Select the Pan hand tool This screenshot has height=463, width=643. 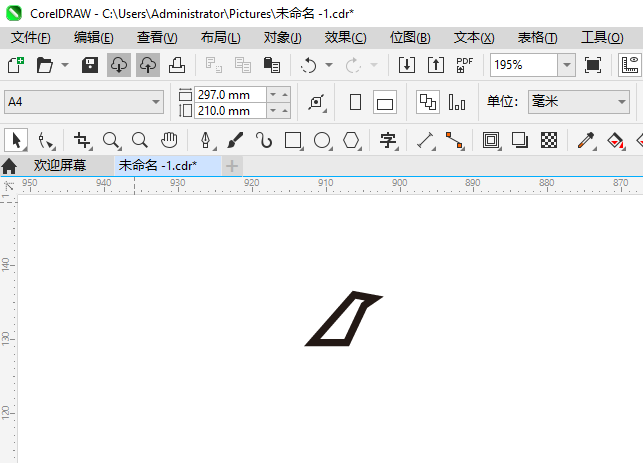(169, 140)
